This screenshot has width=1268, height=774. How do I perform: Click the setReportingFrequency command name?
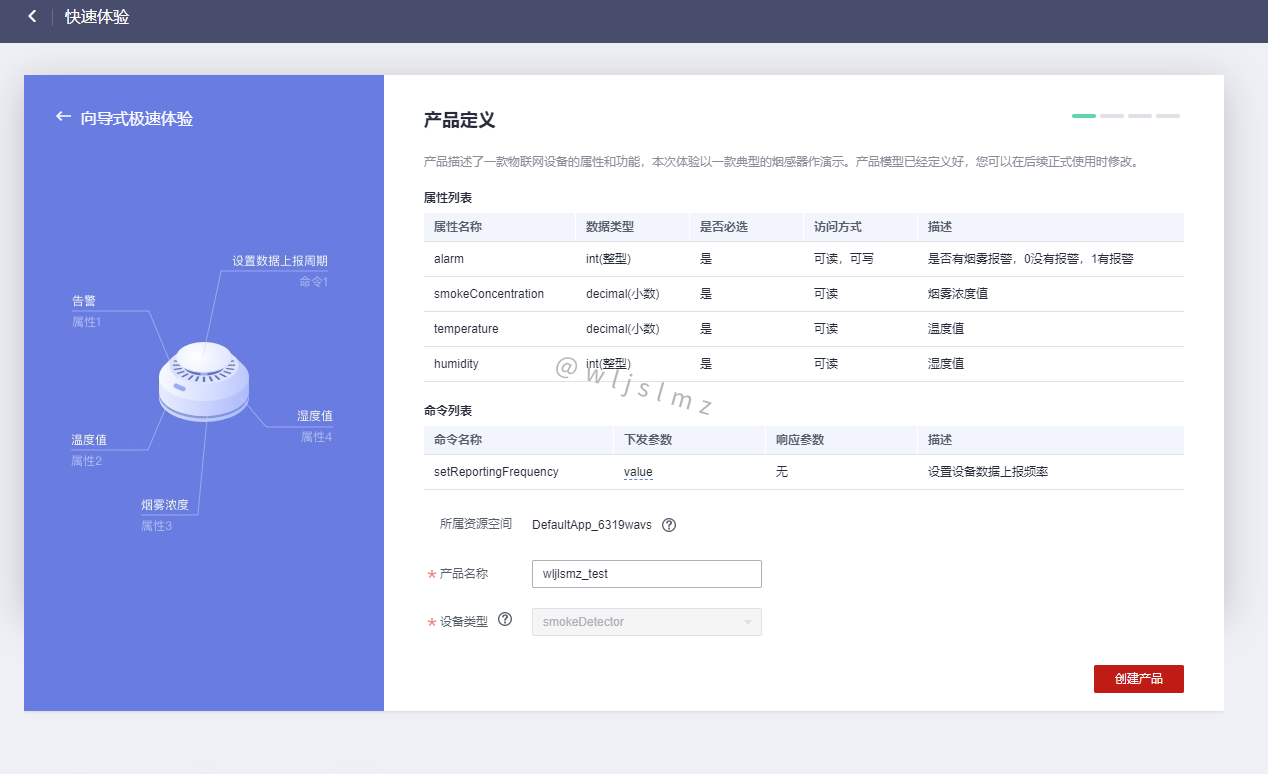coord(496,472)
